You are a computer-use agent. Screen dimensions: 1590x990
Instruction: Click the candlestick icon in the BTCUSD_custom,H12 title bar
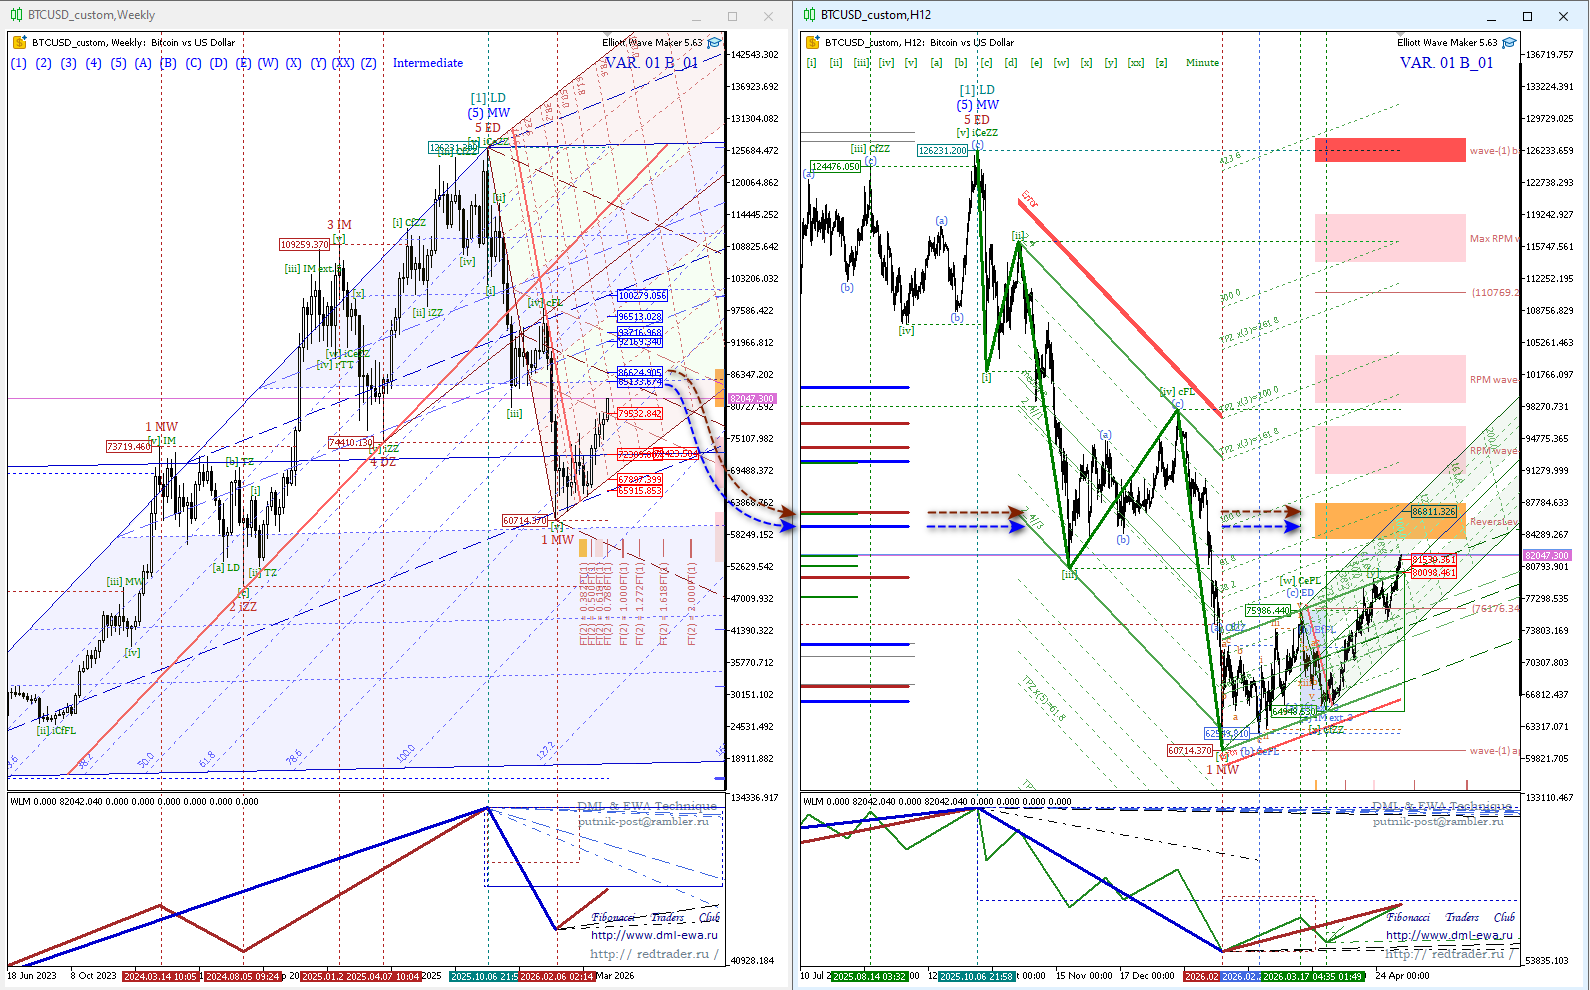click(809, 15)
